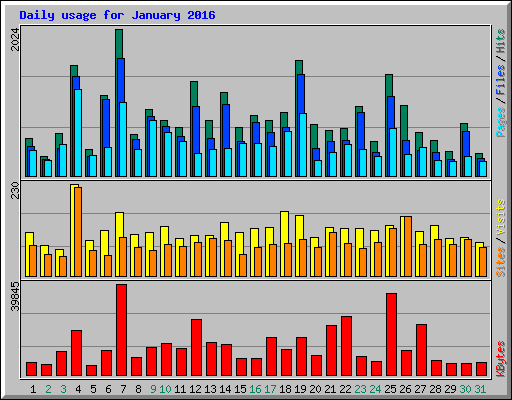Click the blue Files bar for day 7

pyautogui.click(x=121, y=80)
